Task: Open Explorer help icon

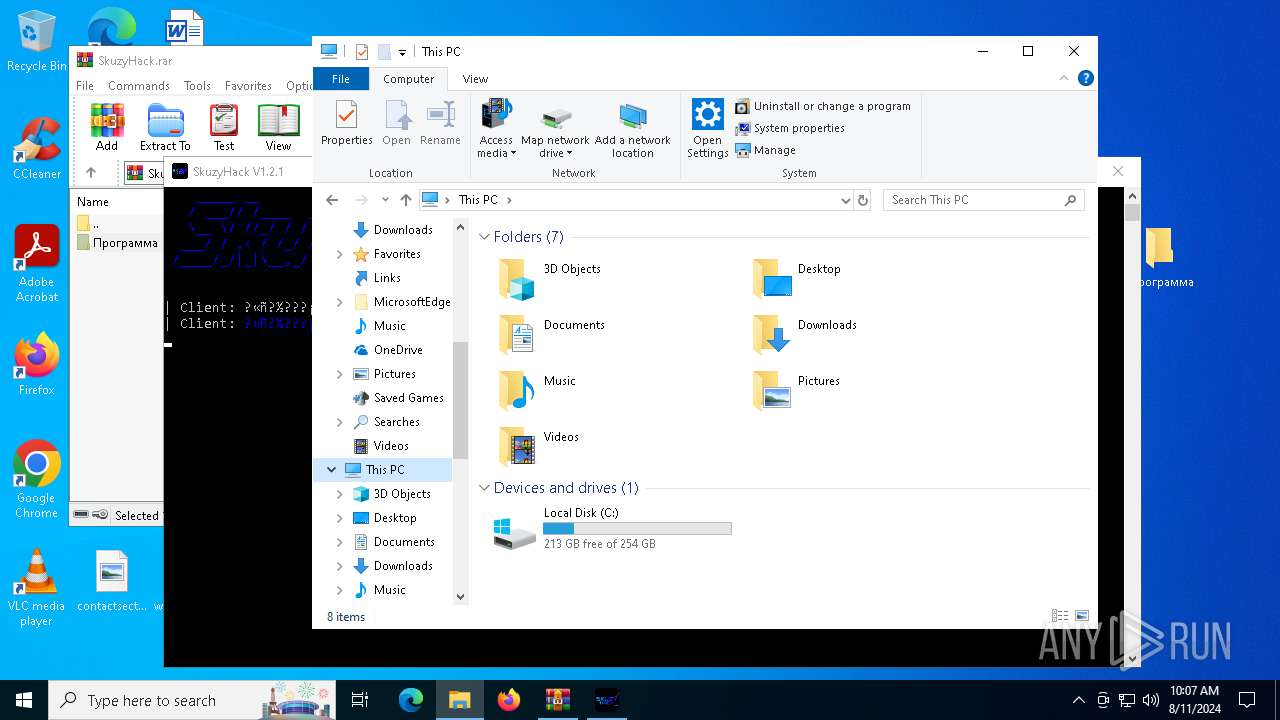Action: [x=1085, y=78]
